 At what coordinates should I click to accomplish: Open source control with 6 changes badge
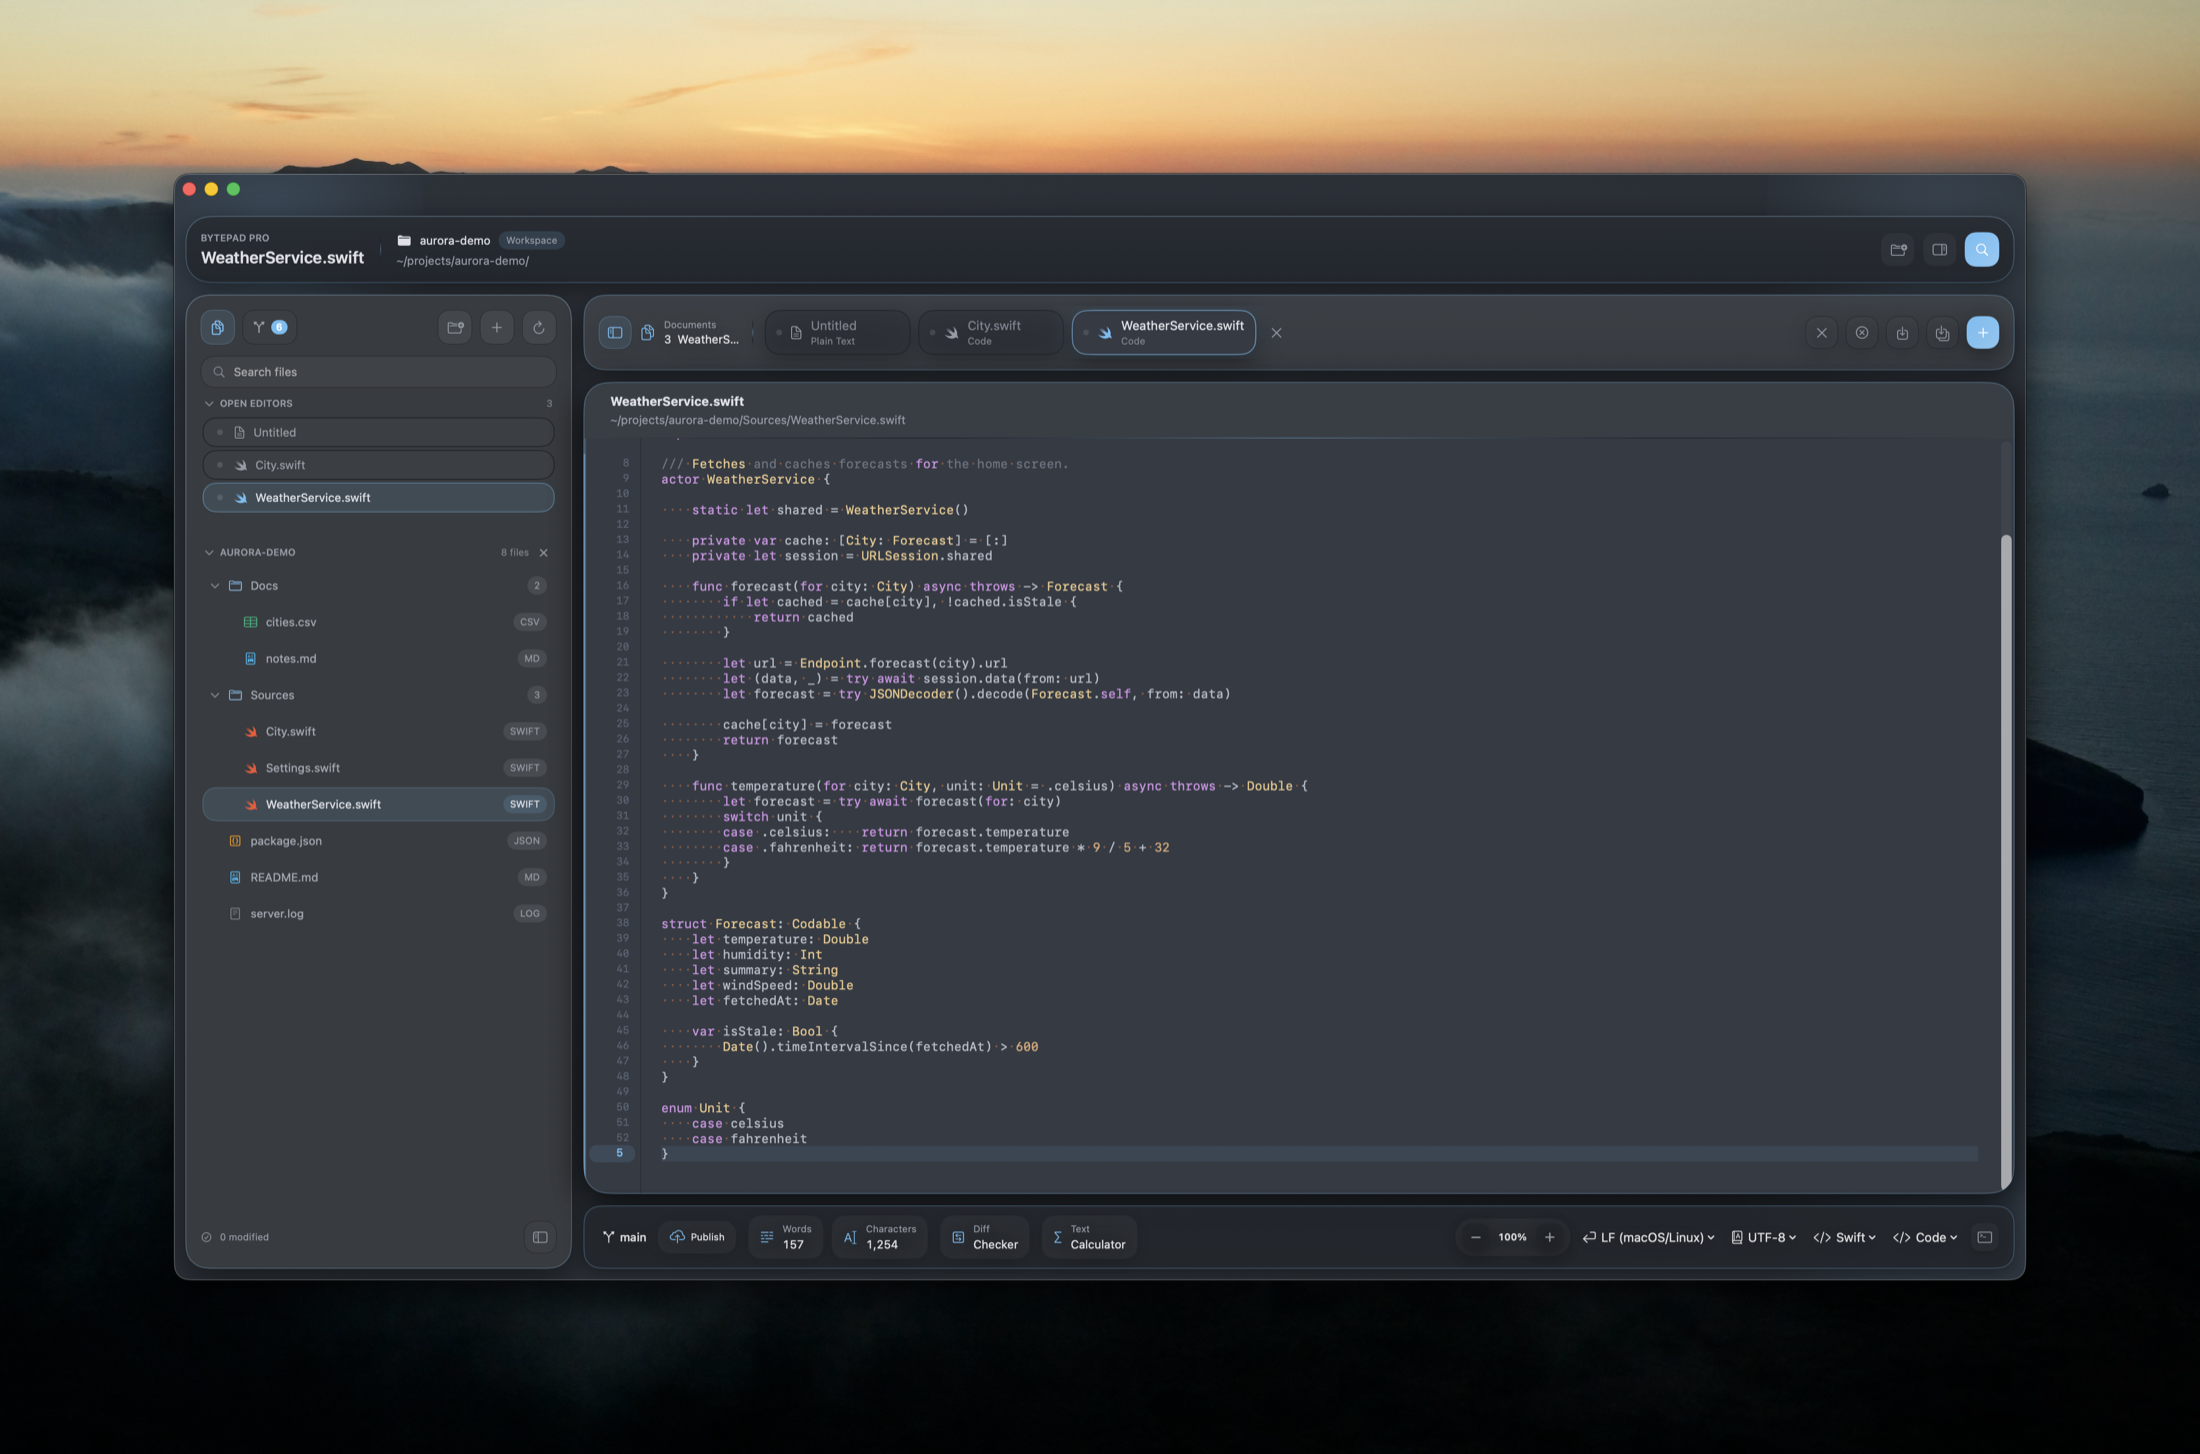click(269, 327)
